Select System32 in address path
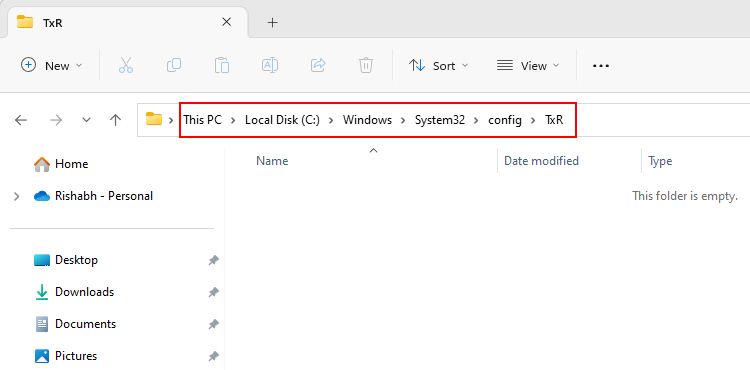 (440, 120)
